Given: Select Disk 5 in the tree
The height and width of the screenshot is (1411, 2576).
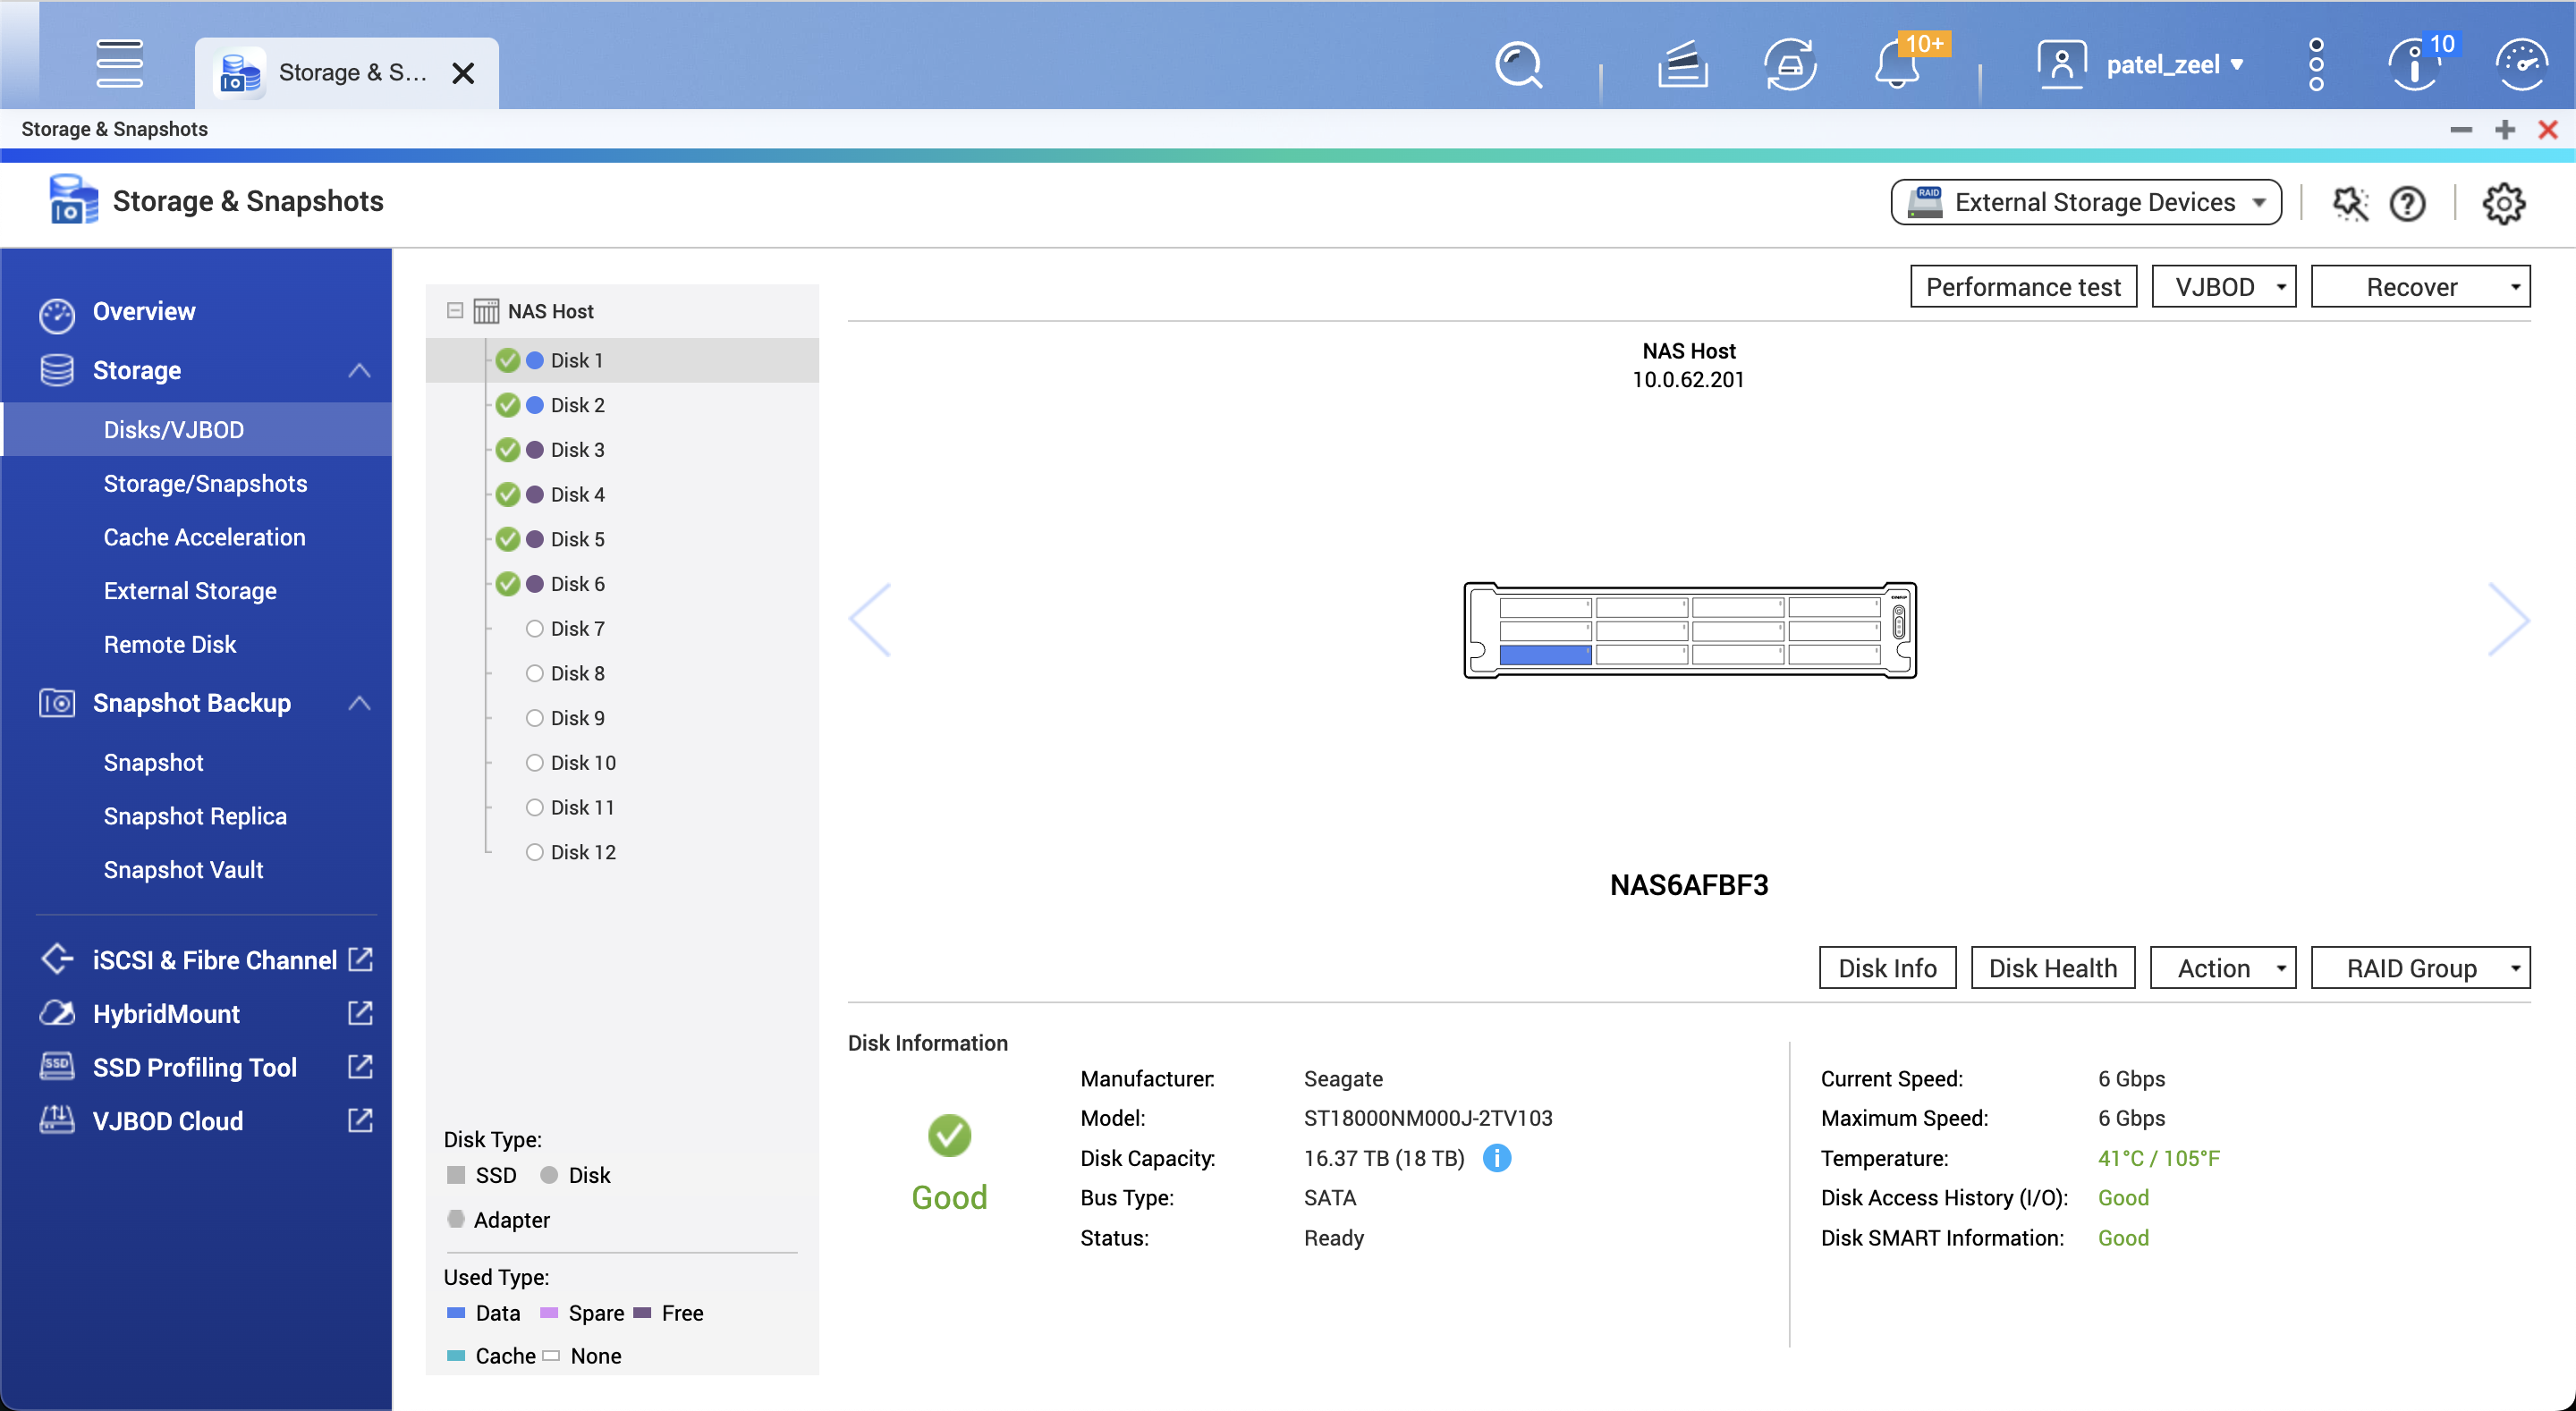Looking at the screenshot, I should click(577, 539).
